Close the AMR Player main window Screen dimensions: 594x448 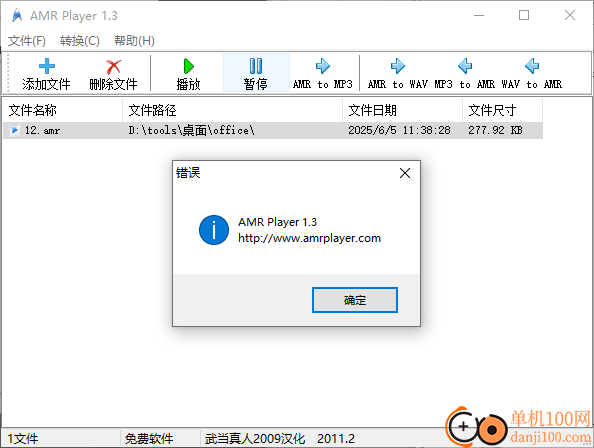click(570, 16)
